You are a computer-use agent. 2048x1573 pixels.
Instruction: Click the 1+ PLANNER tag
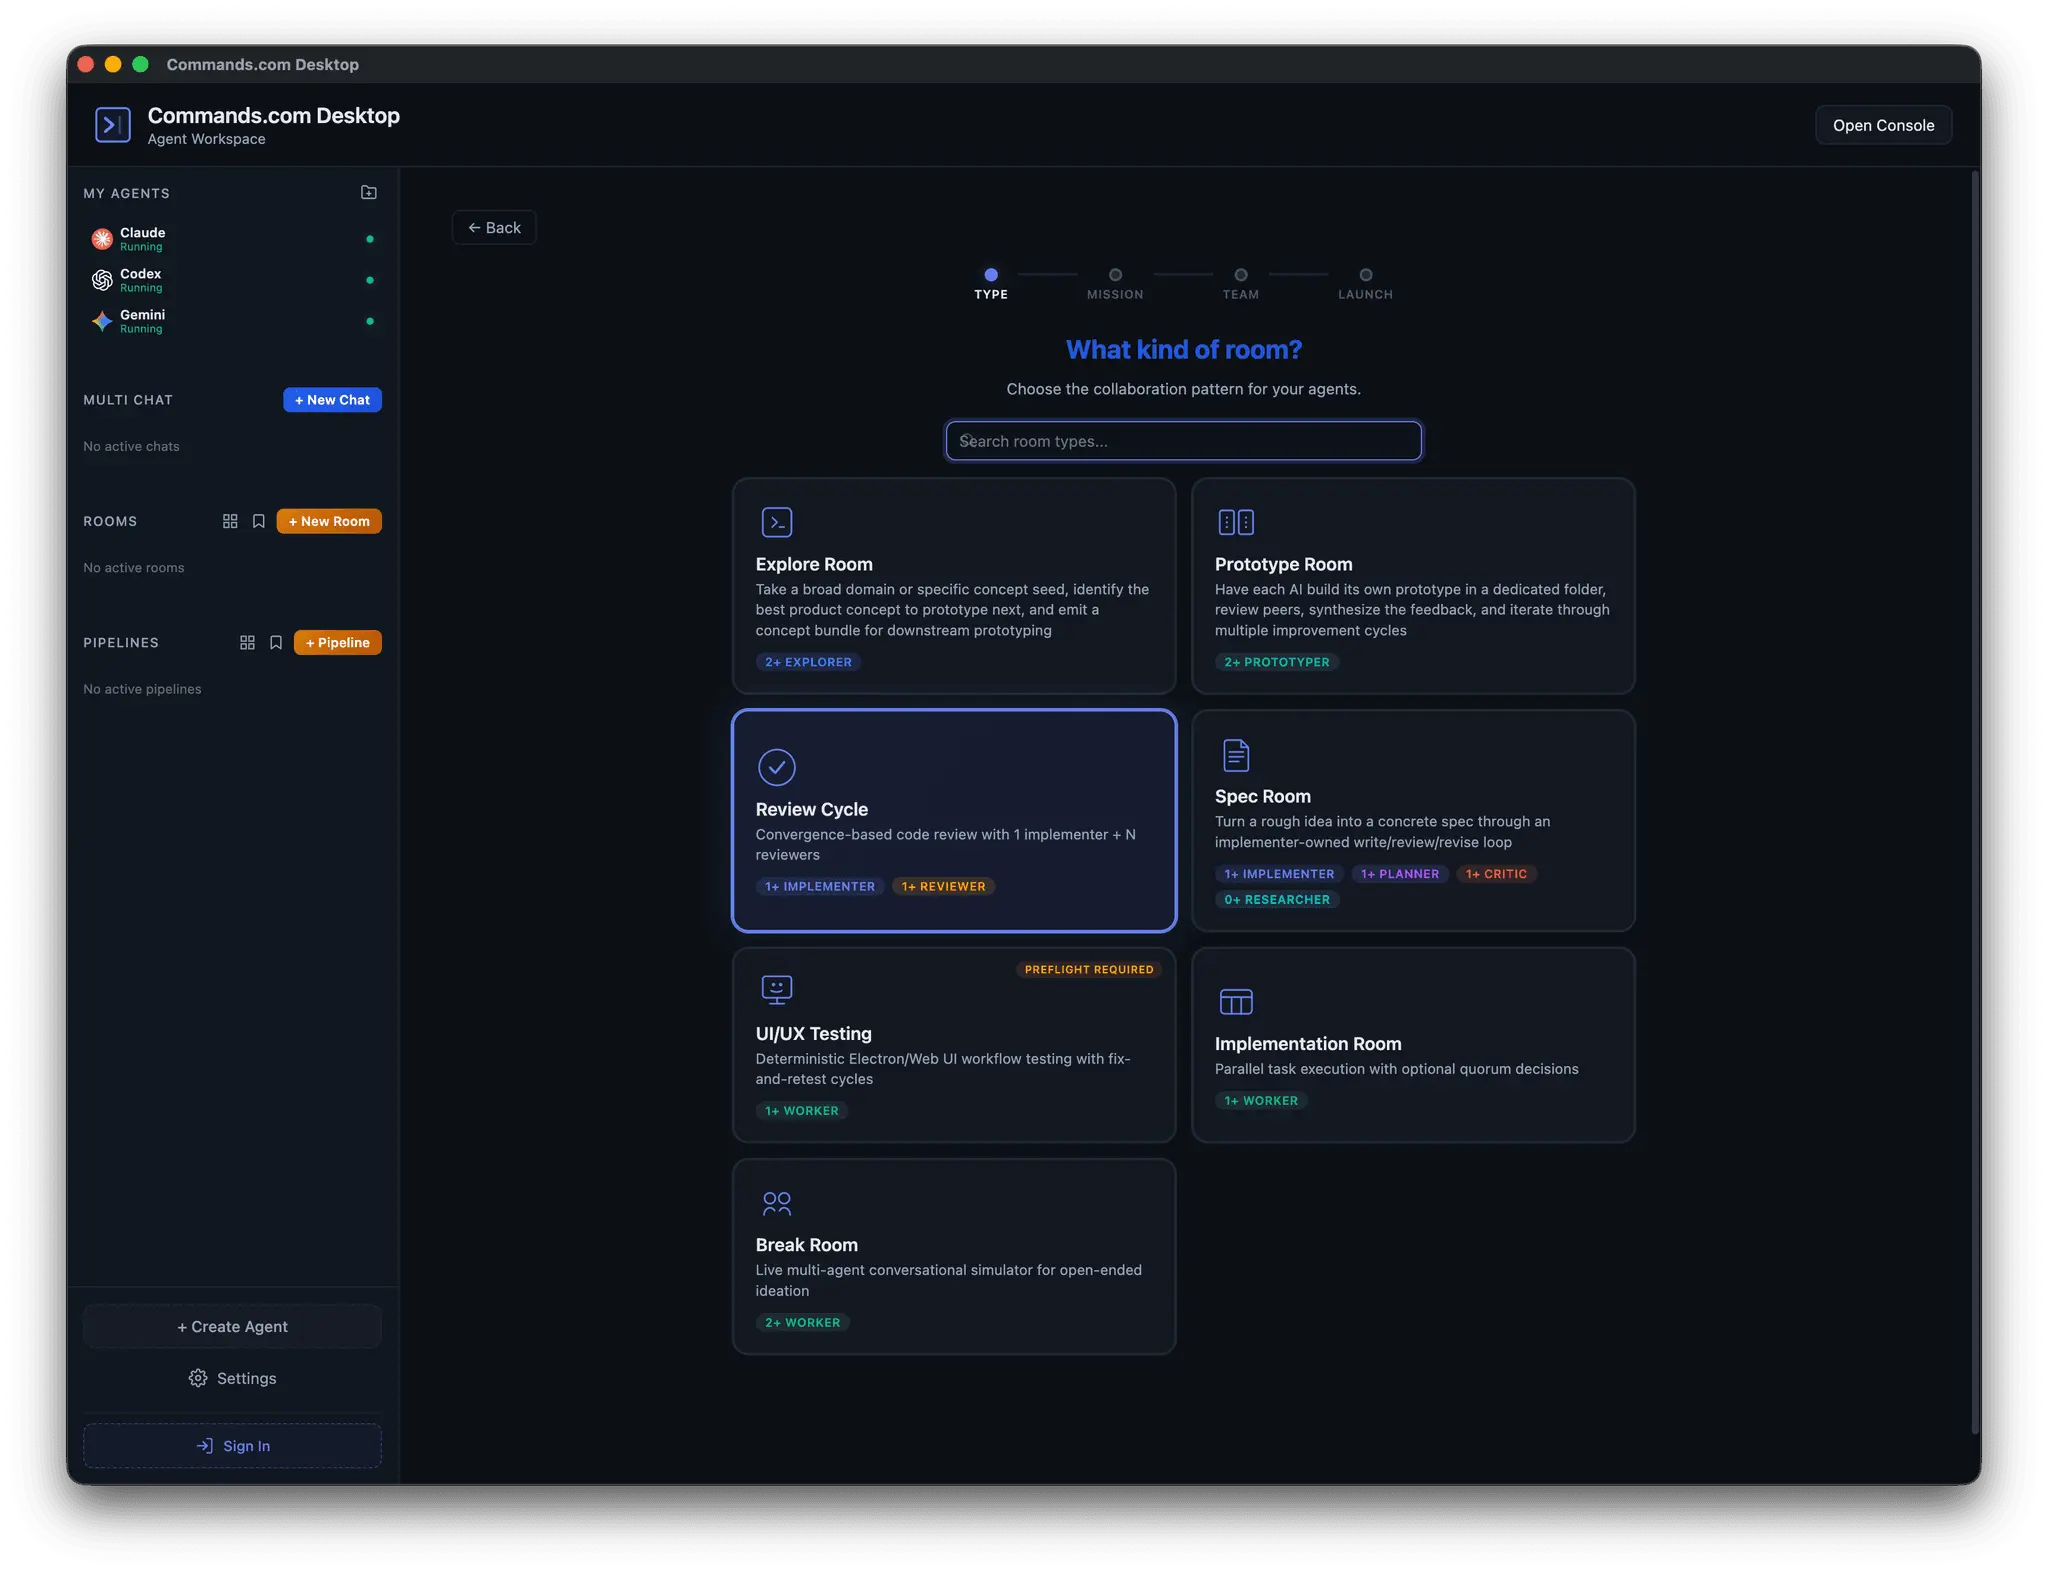click(1399, 873)
